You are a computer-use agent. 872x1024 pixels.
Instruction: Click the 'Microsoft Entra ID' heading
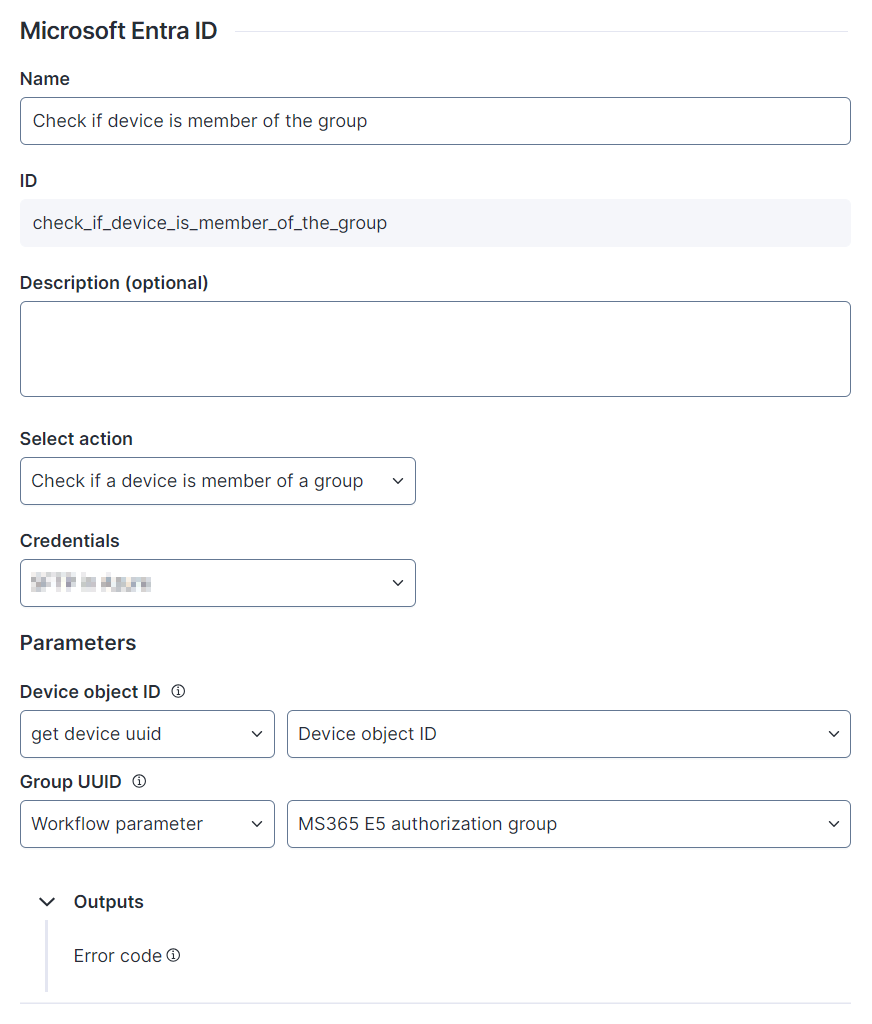click(x=117, y=31)
